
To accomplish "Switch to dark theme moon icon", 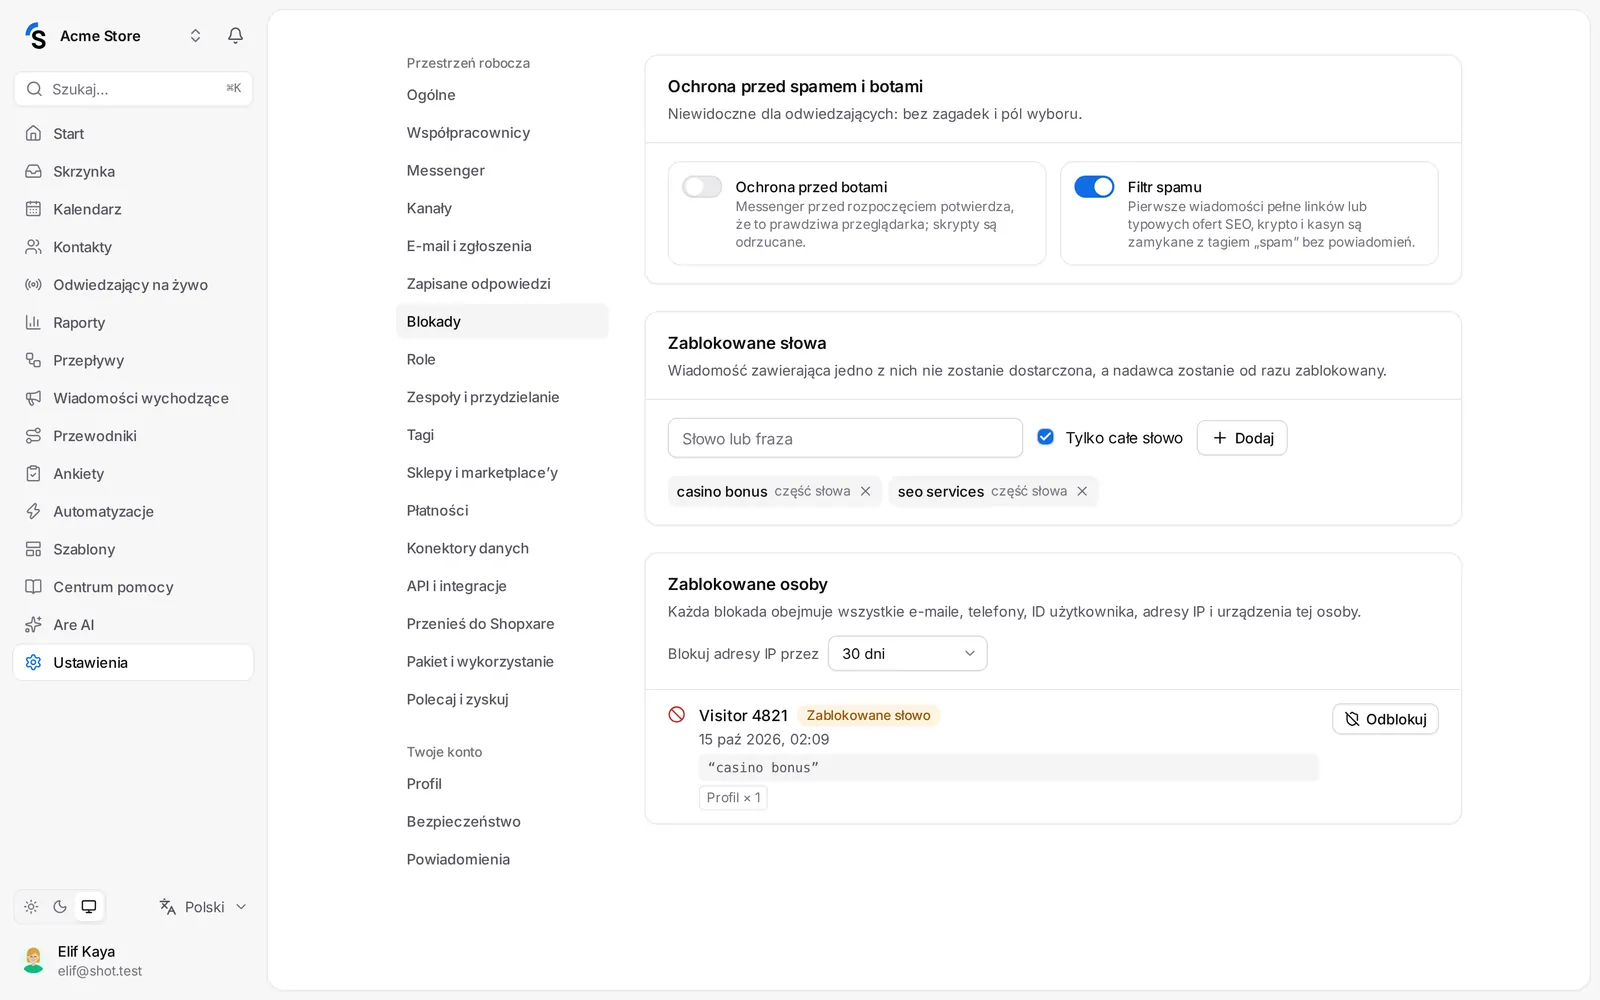I will click(x=60, y=907).
